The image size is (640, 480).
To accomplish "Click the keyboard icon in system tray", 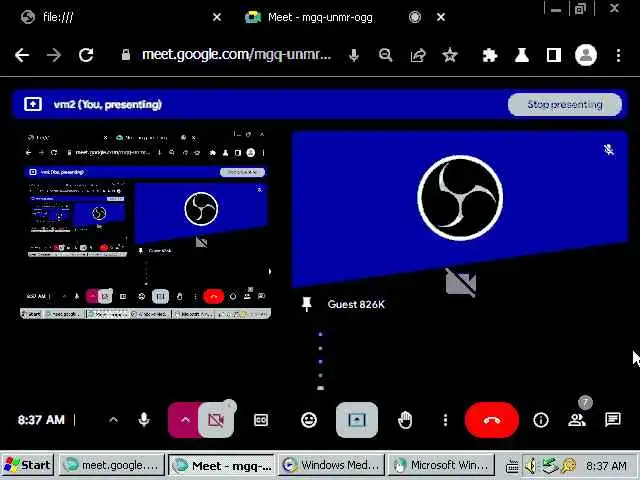I will [x=512, y=466].
